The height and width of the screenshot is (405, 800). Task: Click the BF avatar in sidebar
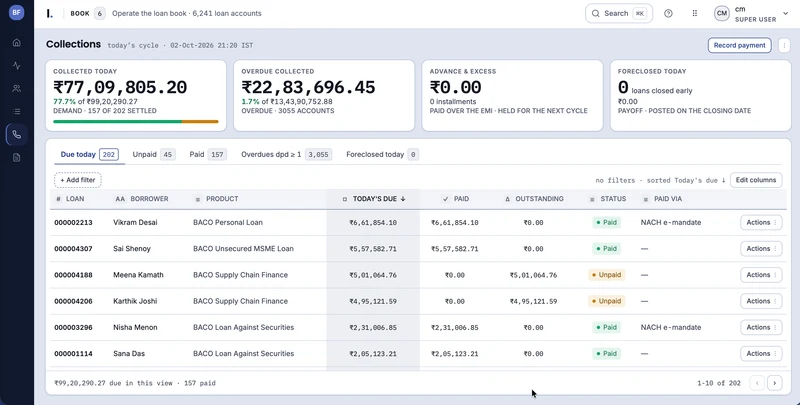click(16, 13)
